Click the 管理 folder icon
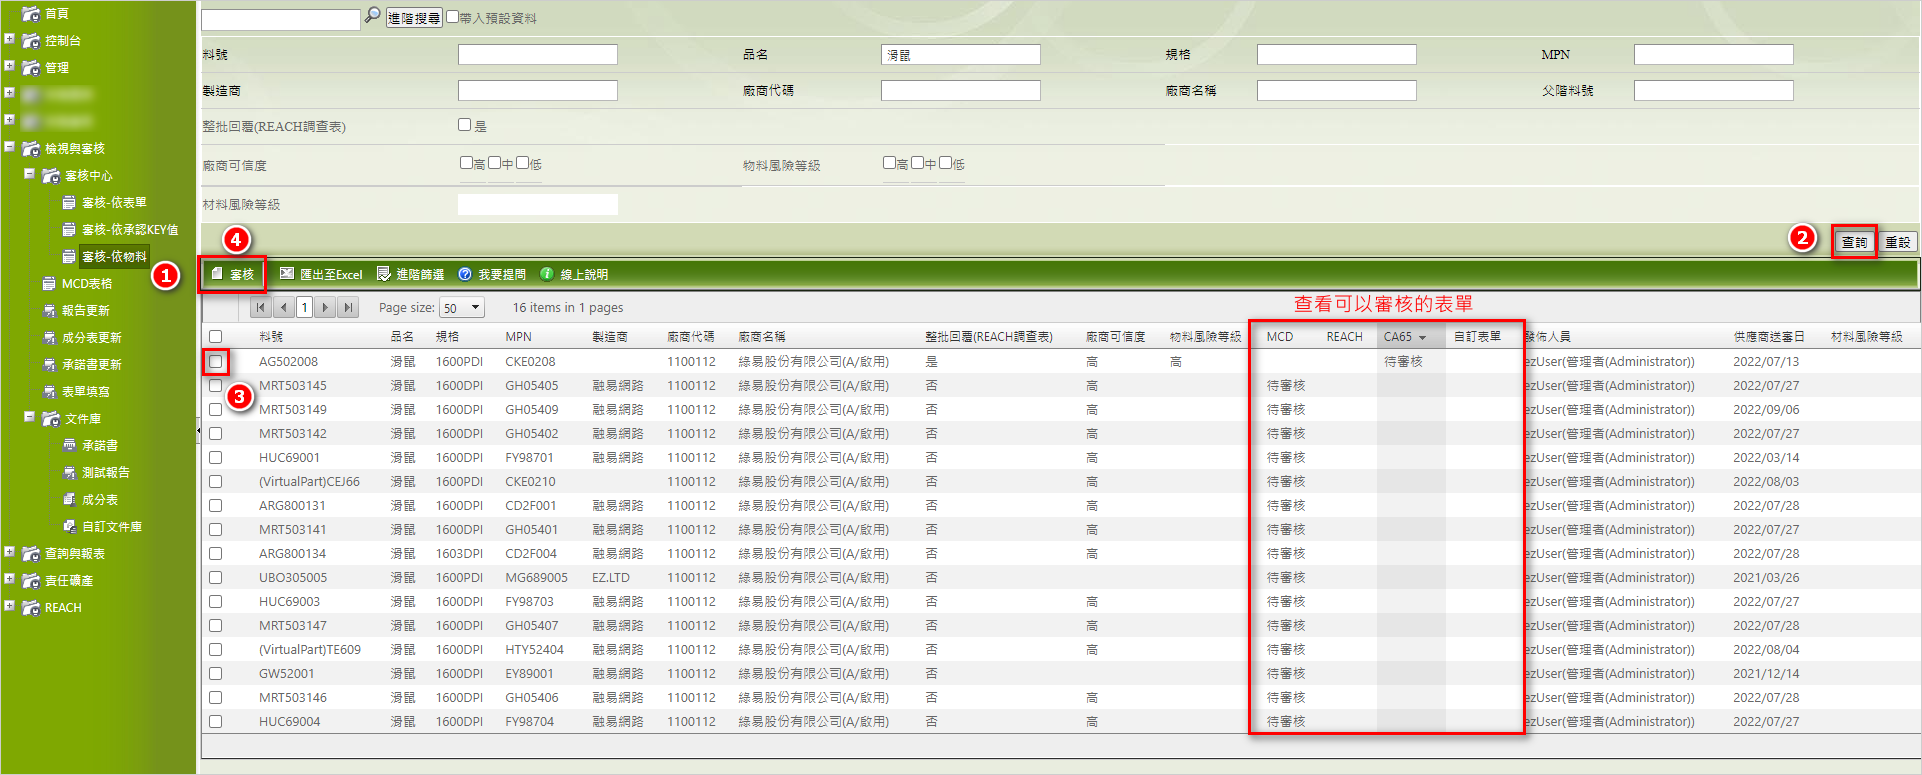The image size is (1922, 775). click(31, 68)
